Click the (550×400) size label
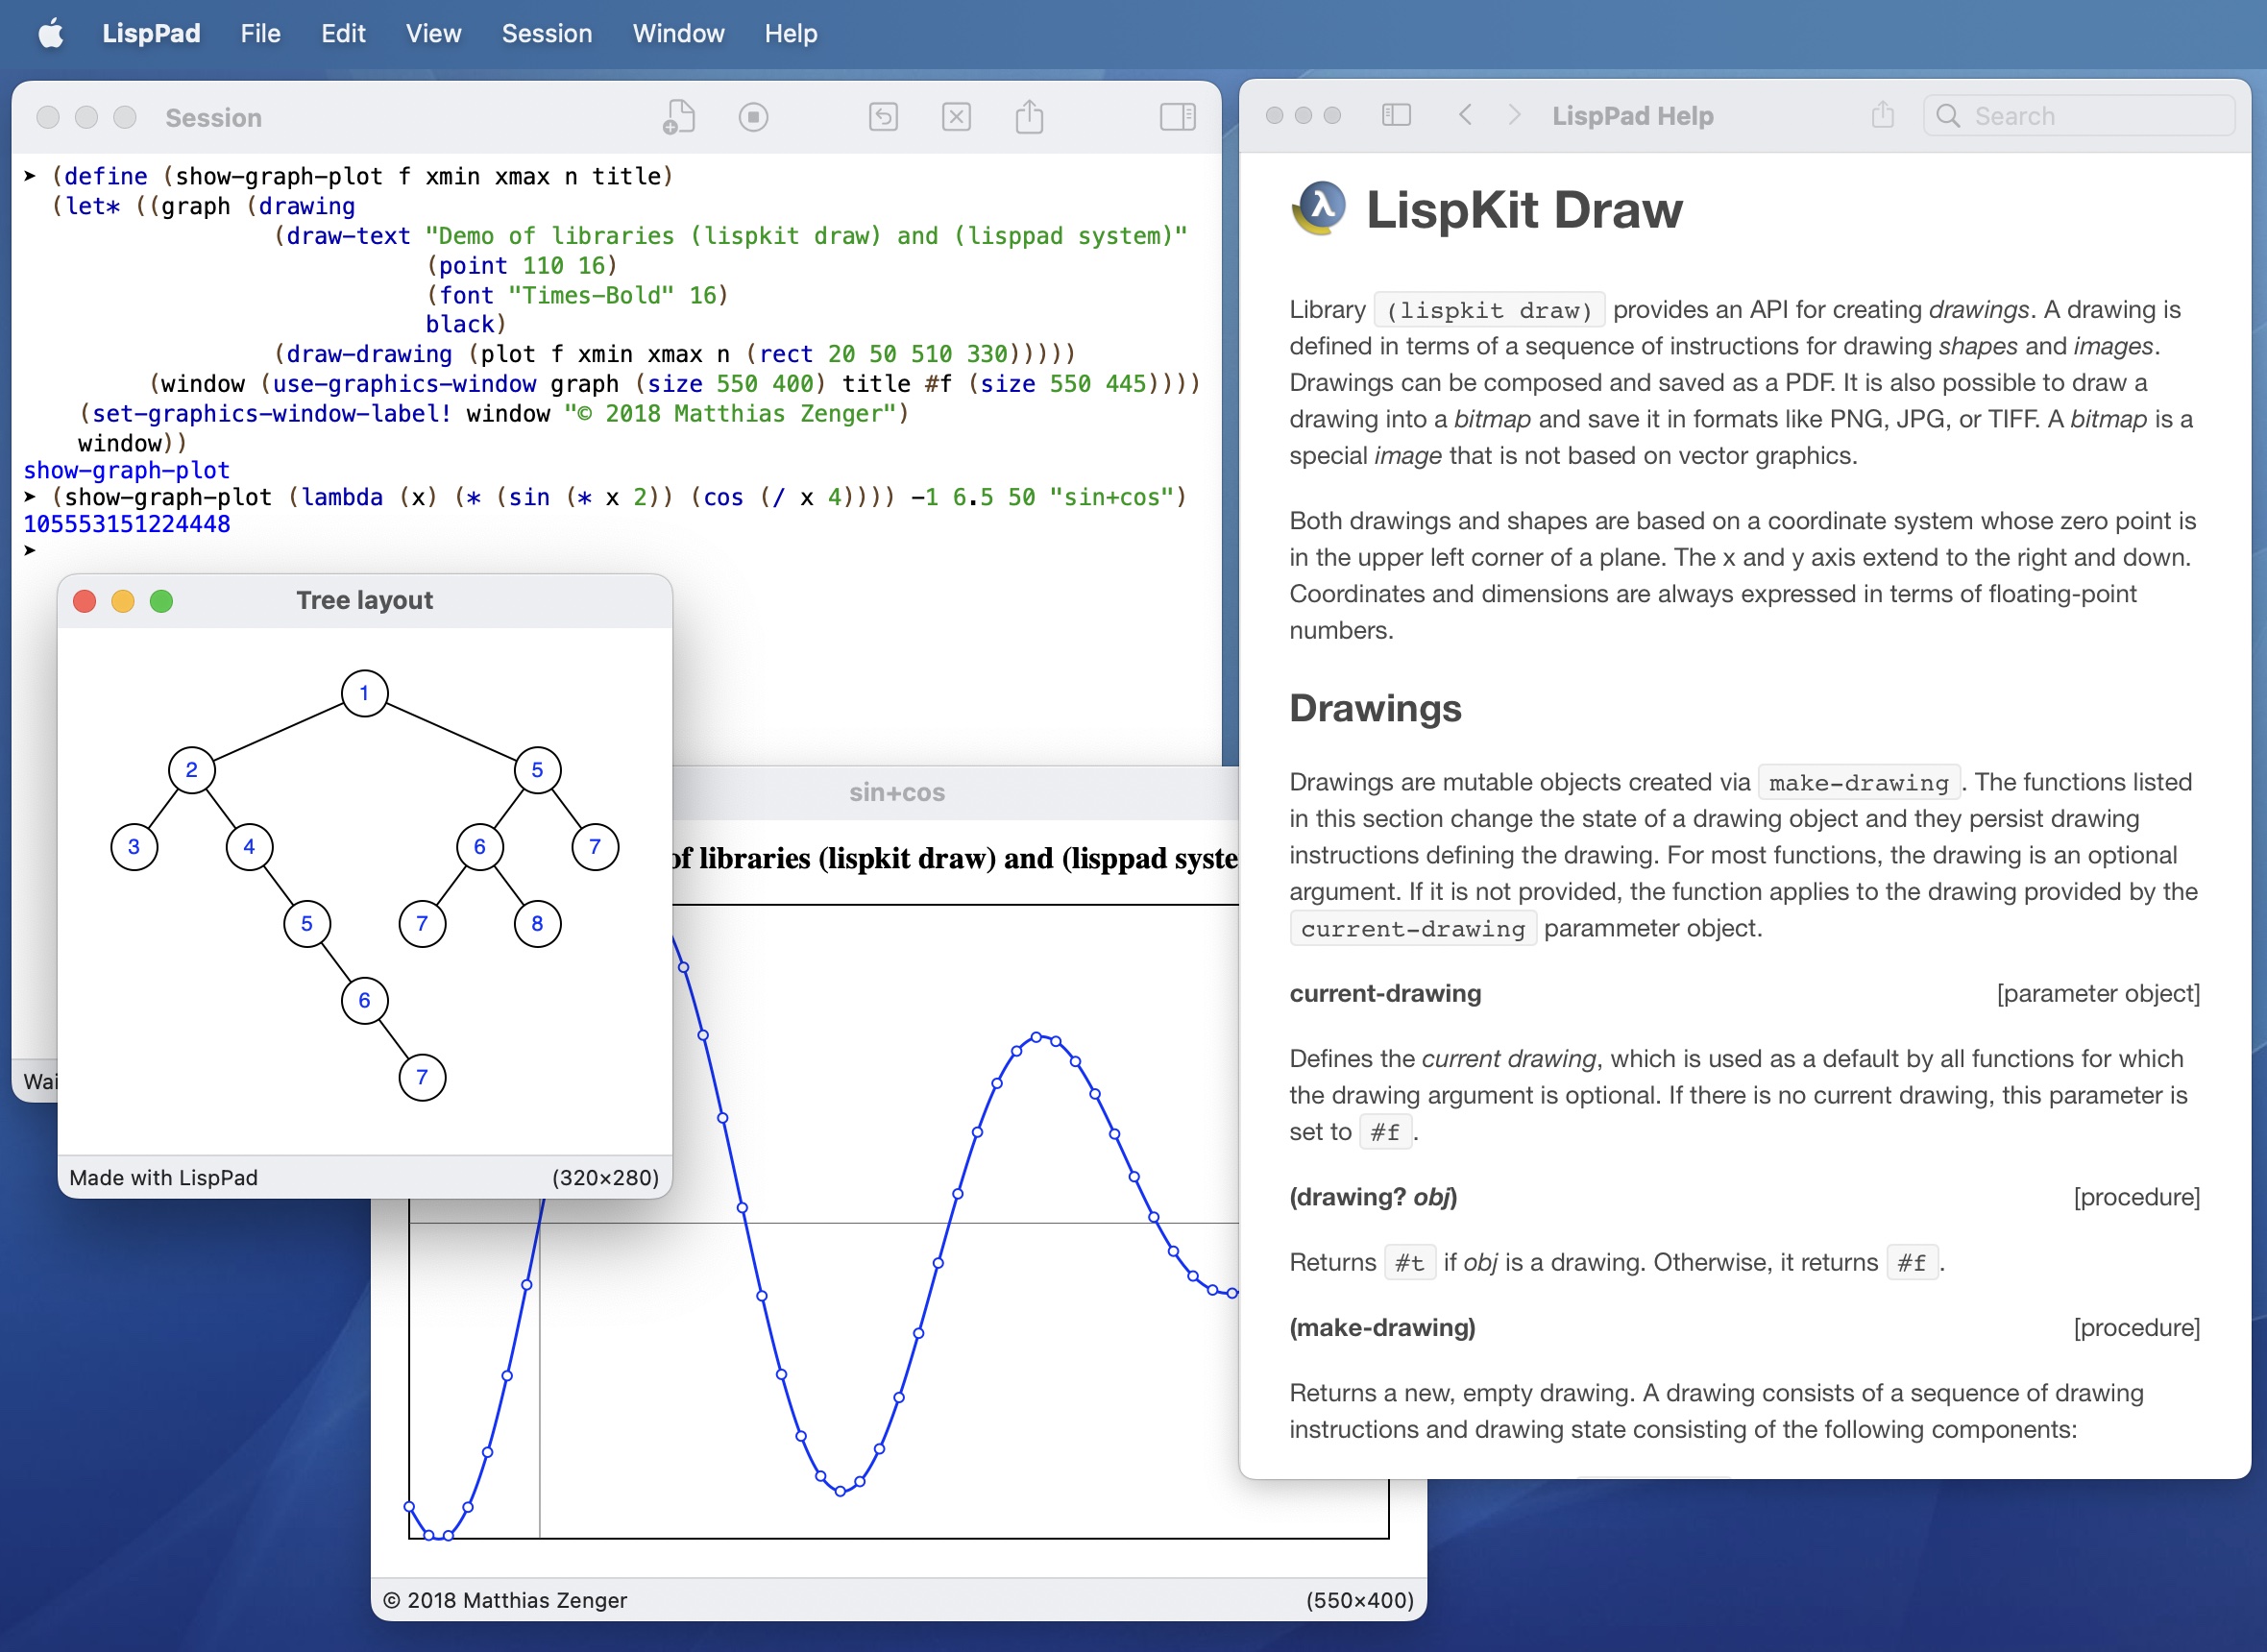The height and width of the screenshot is (1652, 2267). 1359,1600
